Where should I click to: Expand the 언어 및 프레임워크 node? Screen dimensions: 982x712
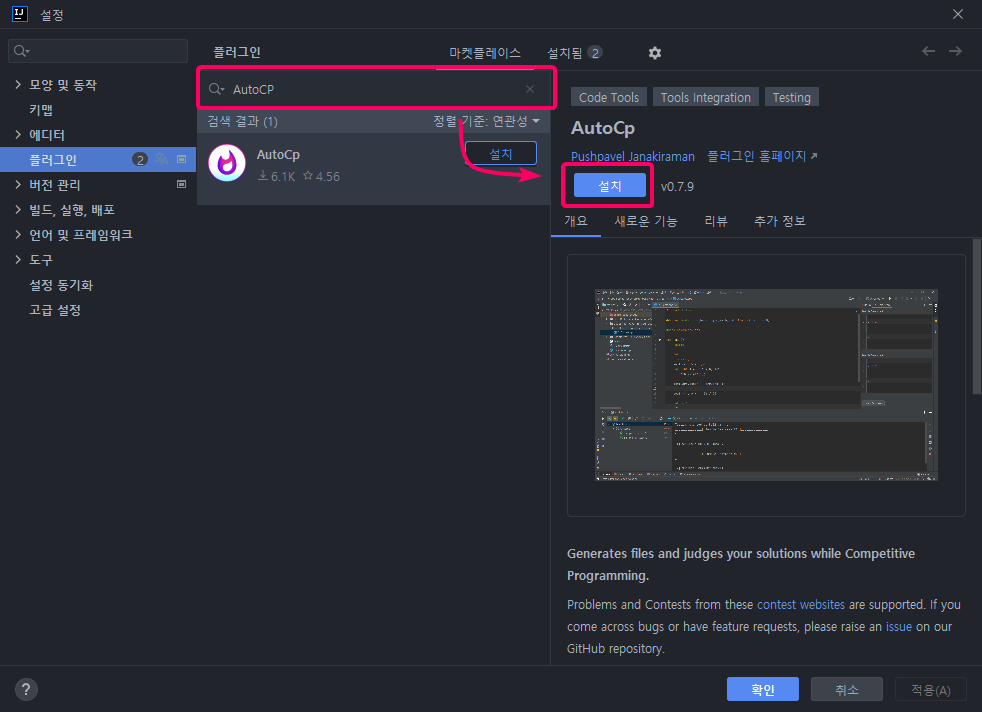pyautogui.click(x=18, y=235)
